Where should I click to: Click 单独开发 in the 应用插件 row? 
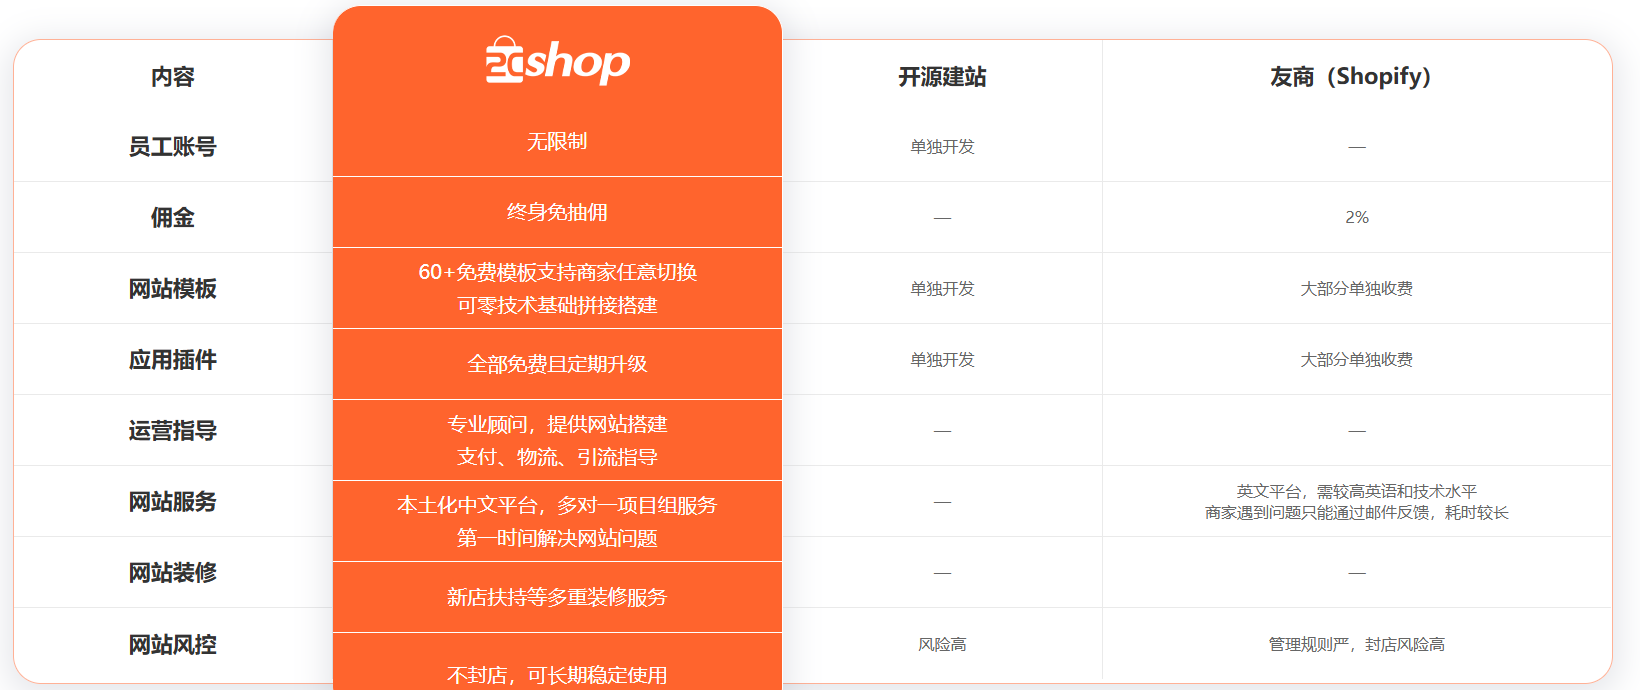[942, 359]
